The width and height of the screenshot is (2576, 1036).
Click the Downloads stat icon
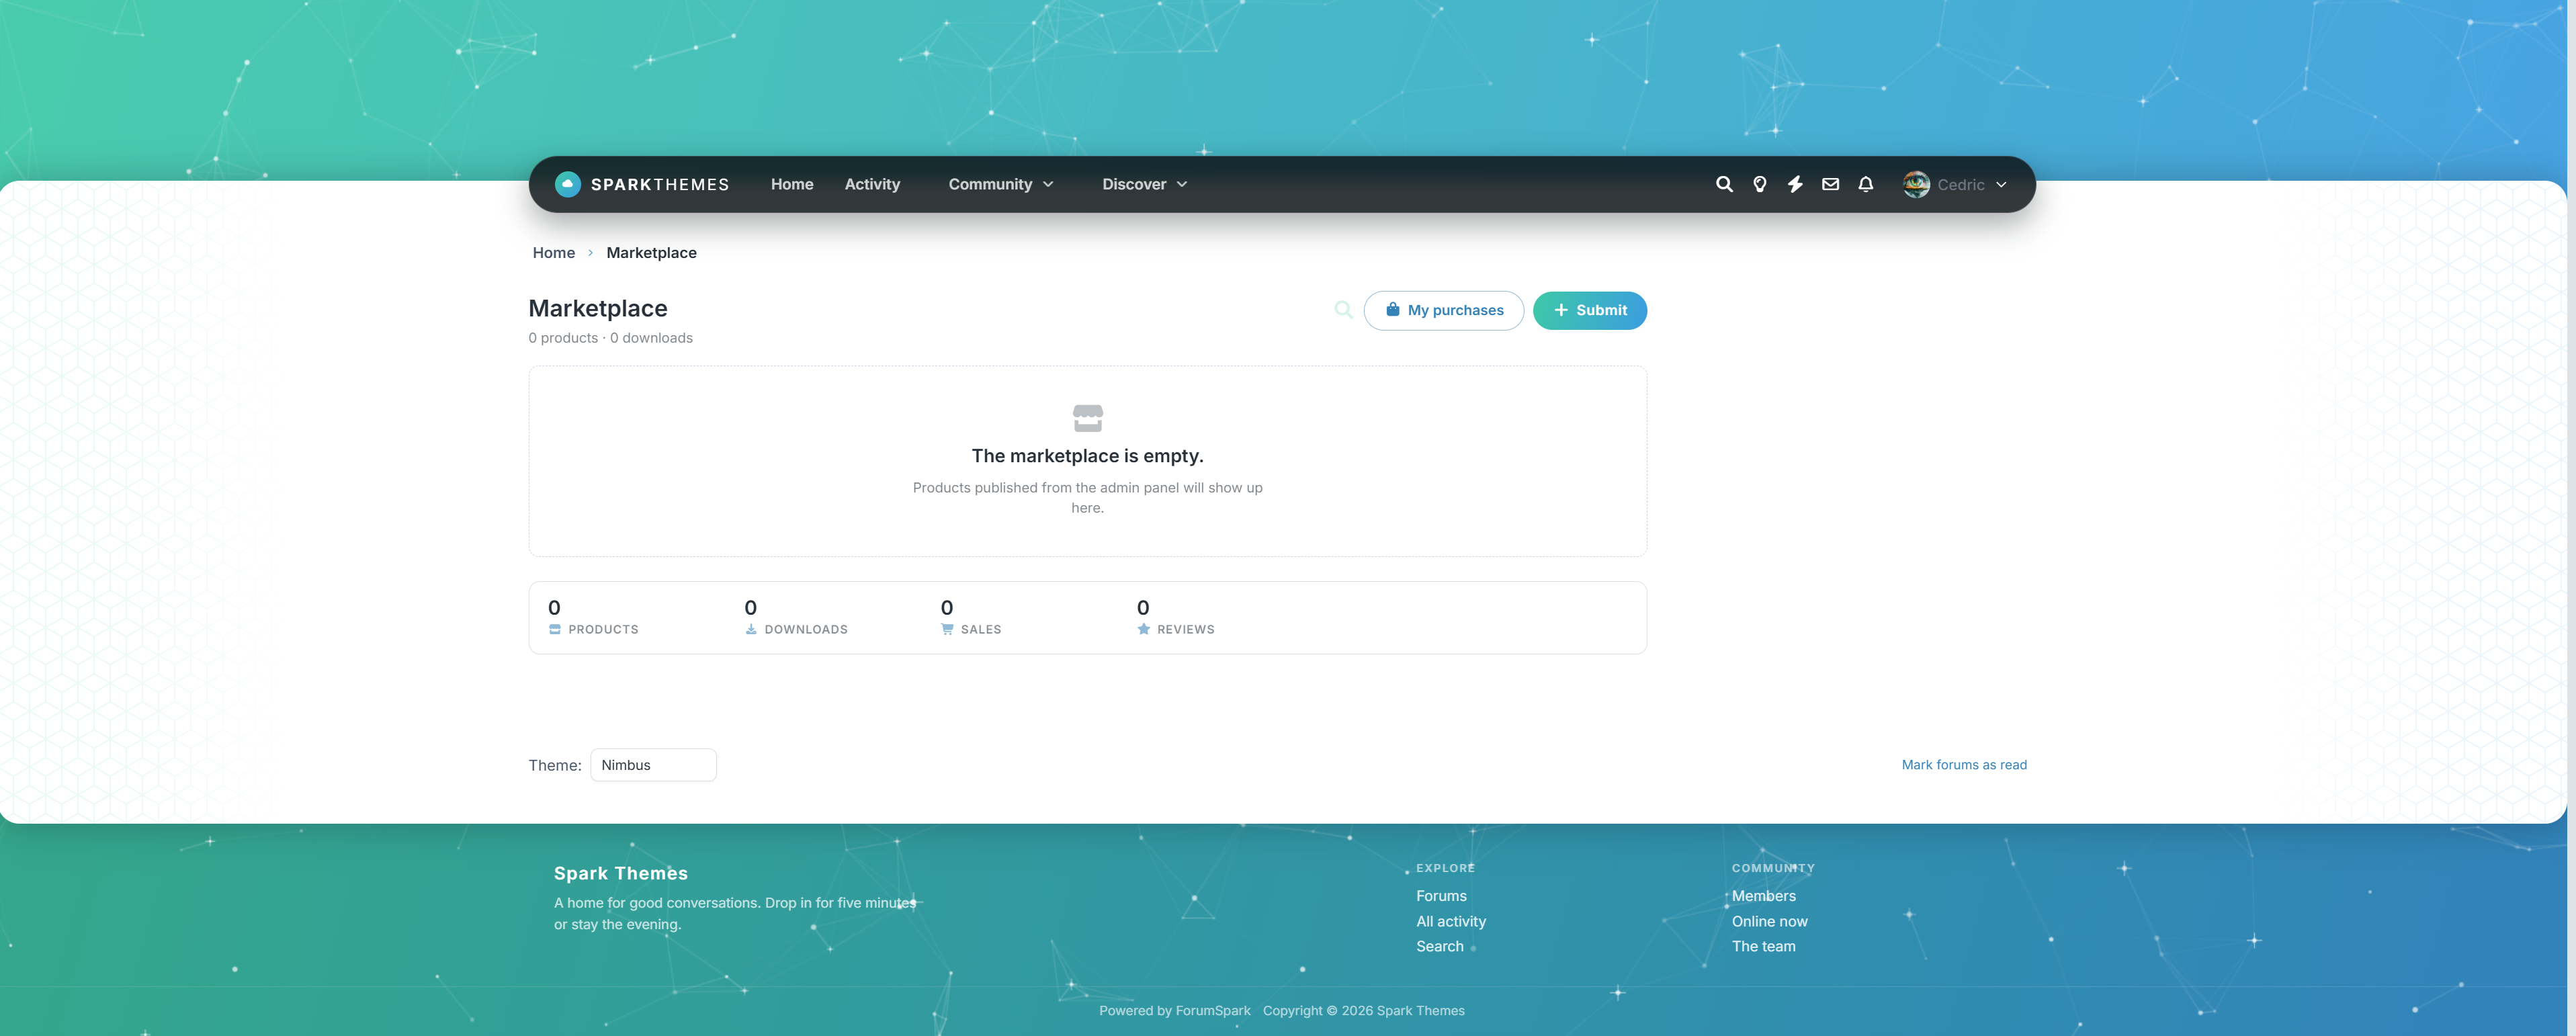tap(751, 629)
